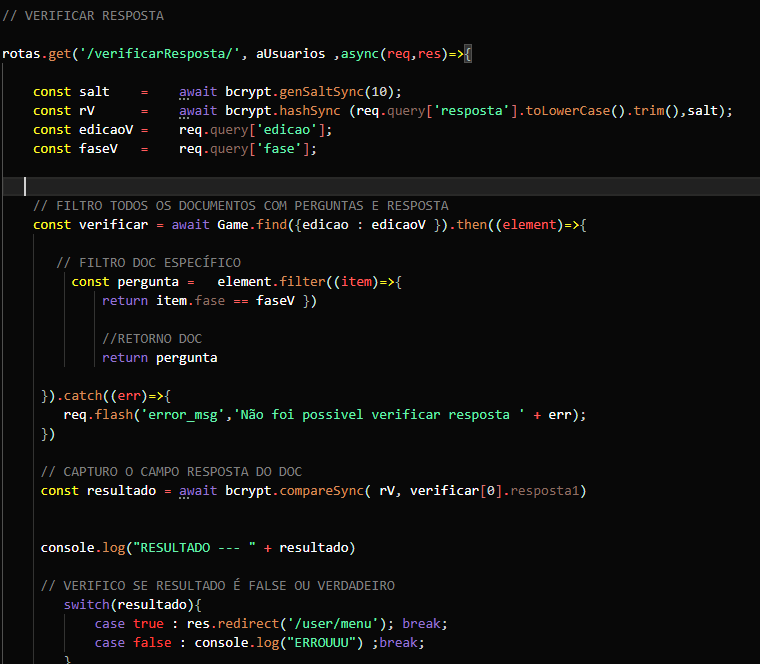Click the 'error_msg' string
The width and height of the screenshot is (760, 664).
[183, 415]
